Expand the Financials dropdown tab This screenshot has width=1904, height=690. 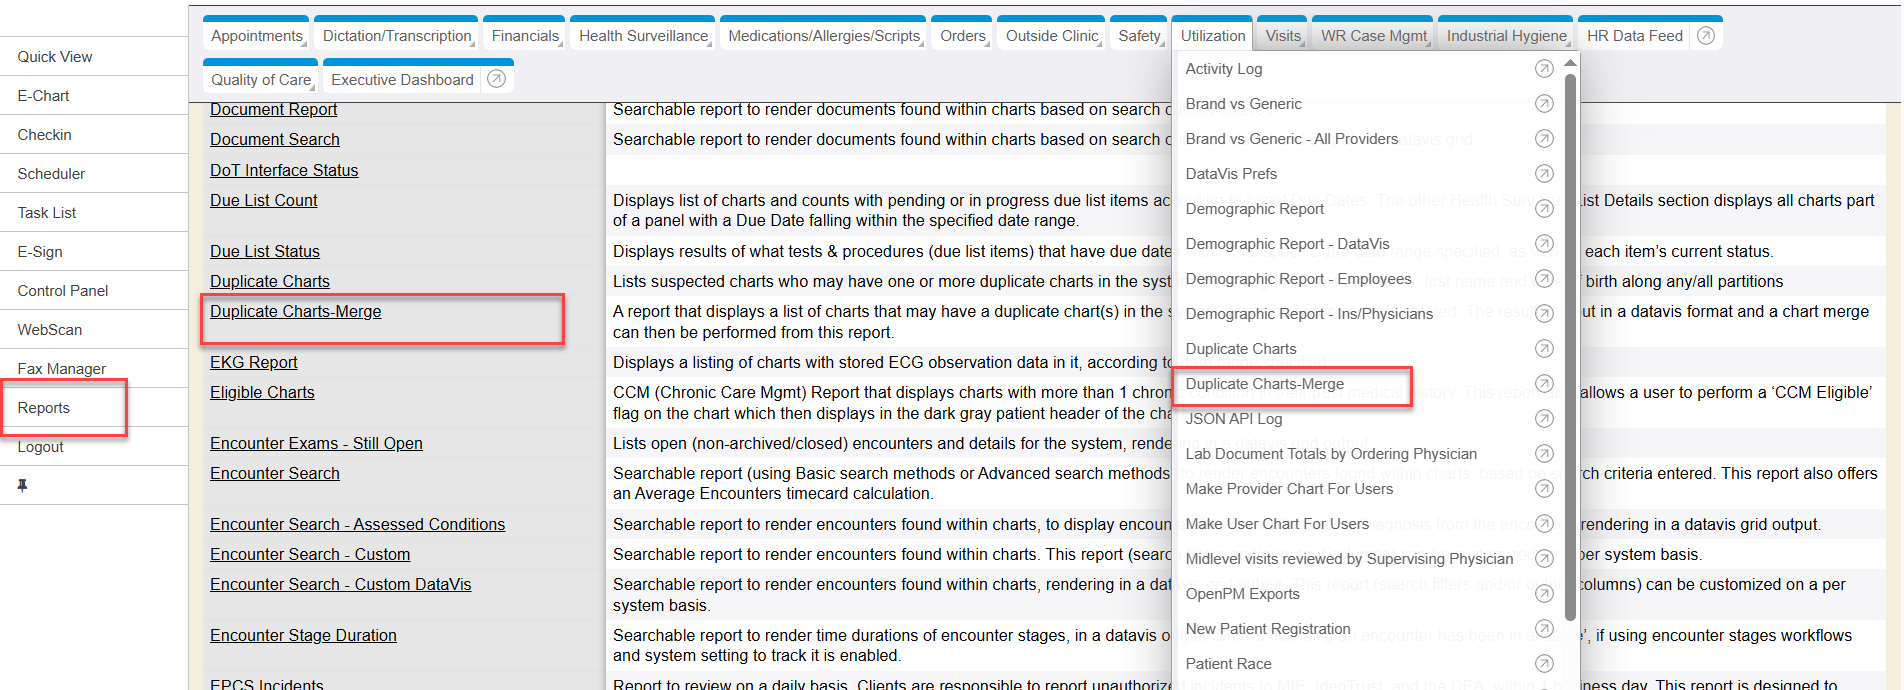point(526,36)
